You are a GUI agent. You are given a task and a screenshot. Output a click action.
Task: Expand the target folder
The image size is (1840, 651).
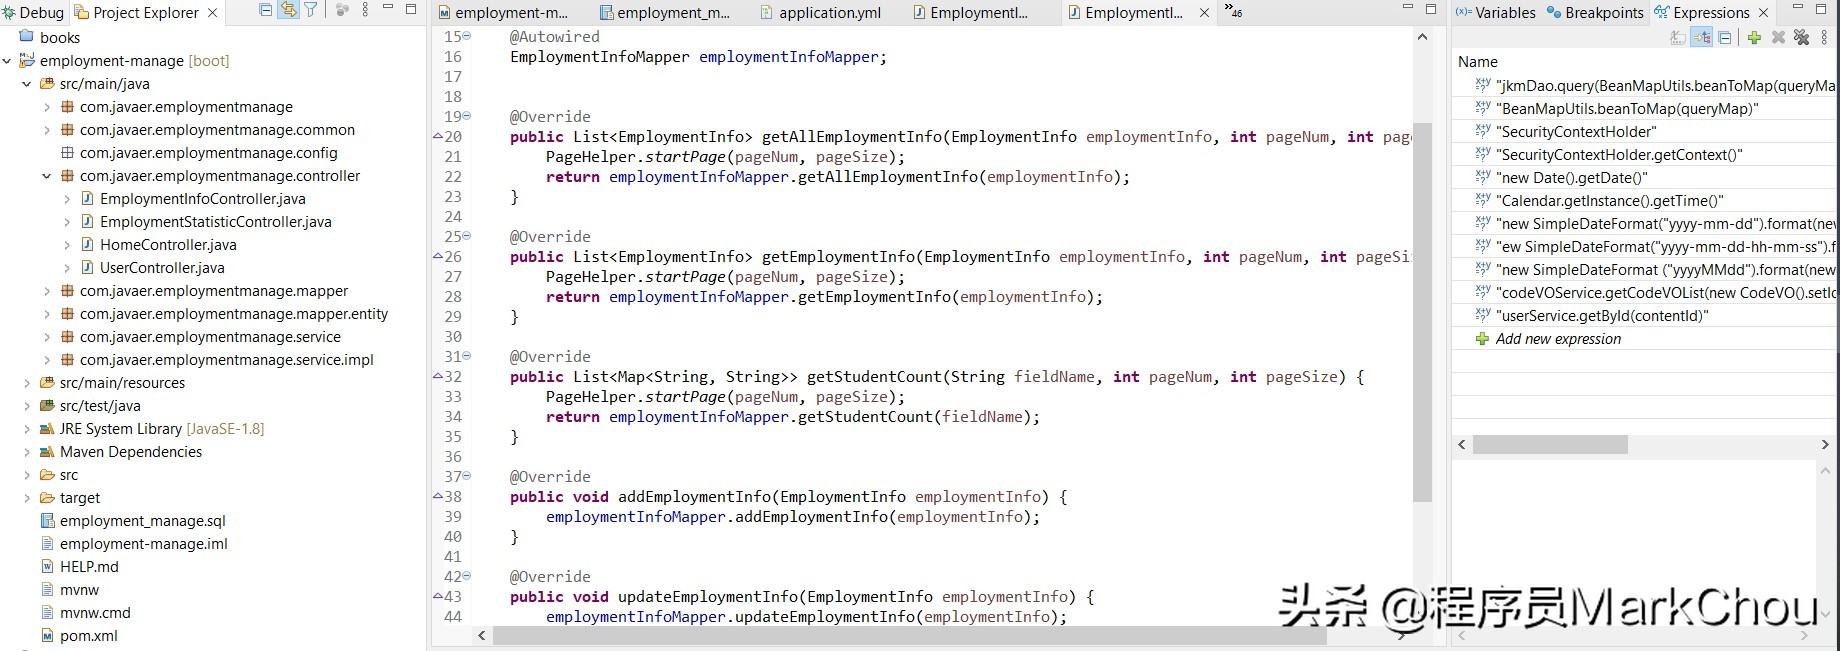27,498
